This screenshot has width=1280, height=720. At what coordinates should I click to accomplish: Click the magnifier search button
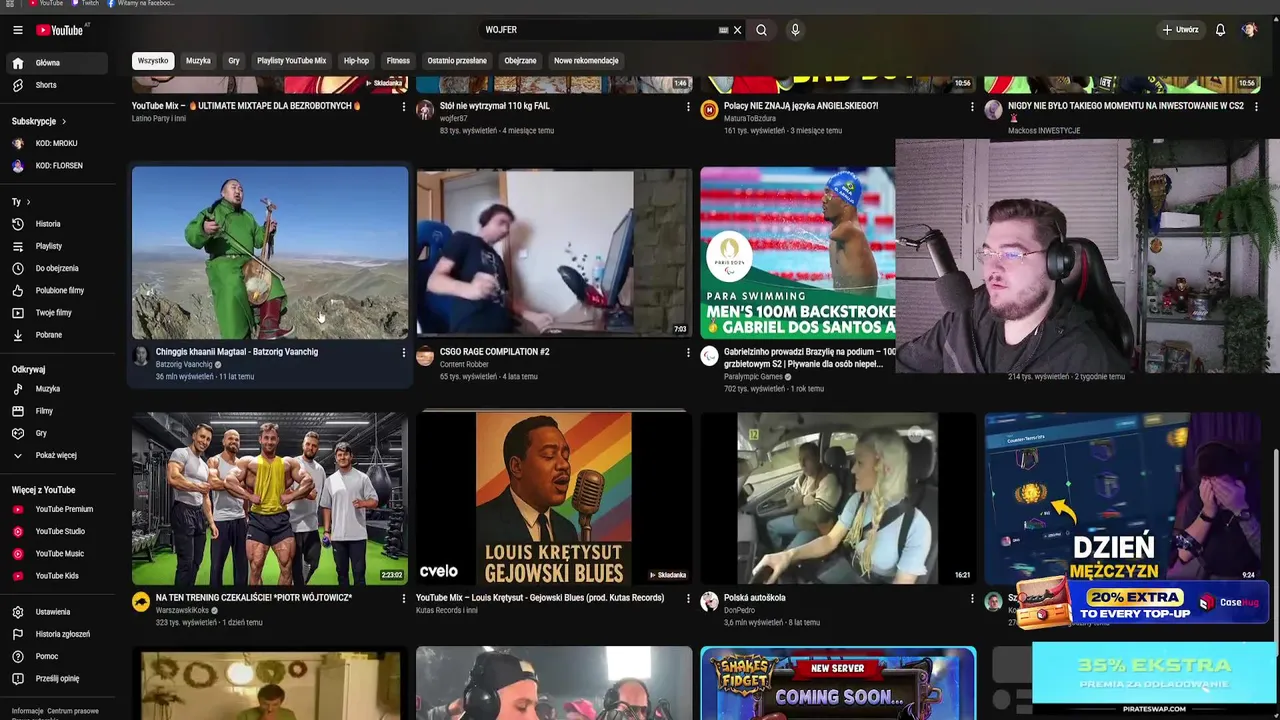[761, 30]
